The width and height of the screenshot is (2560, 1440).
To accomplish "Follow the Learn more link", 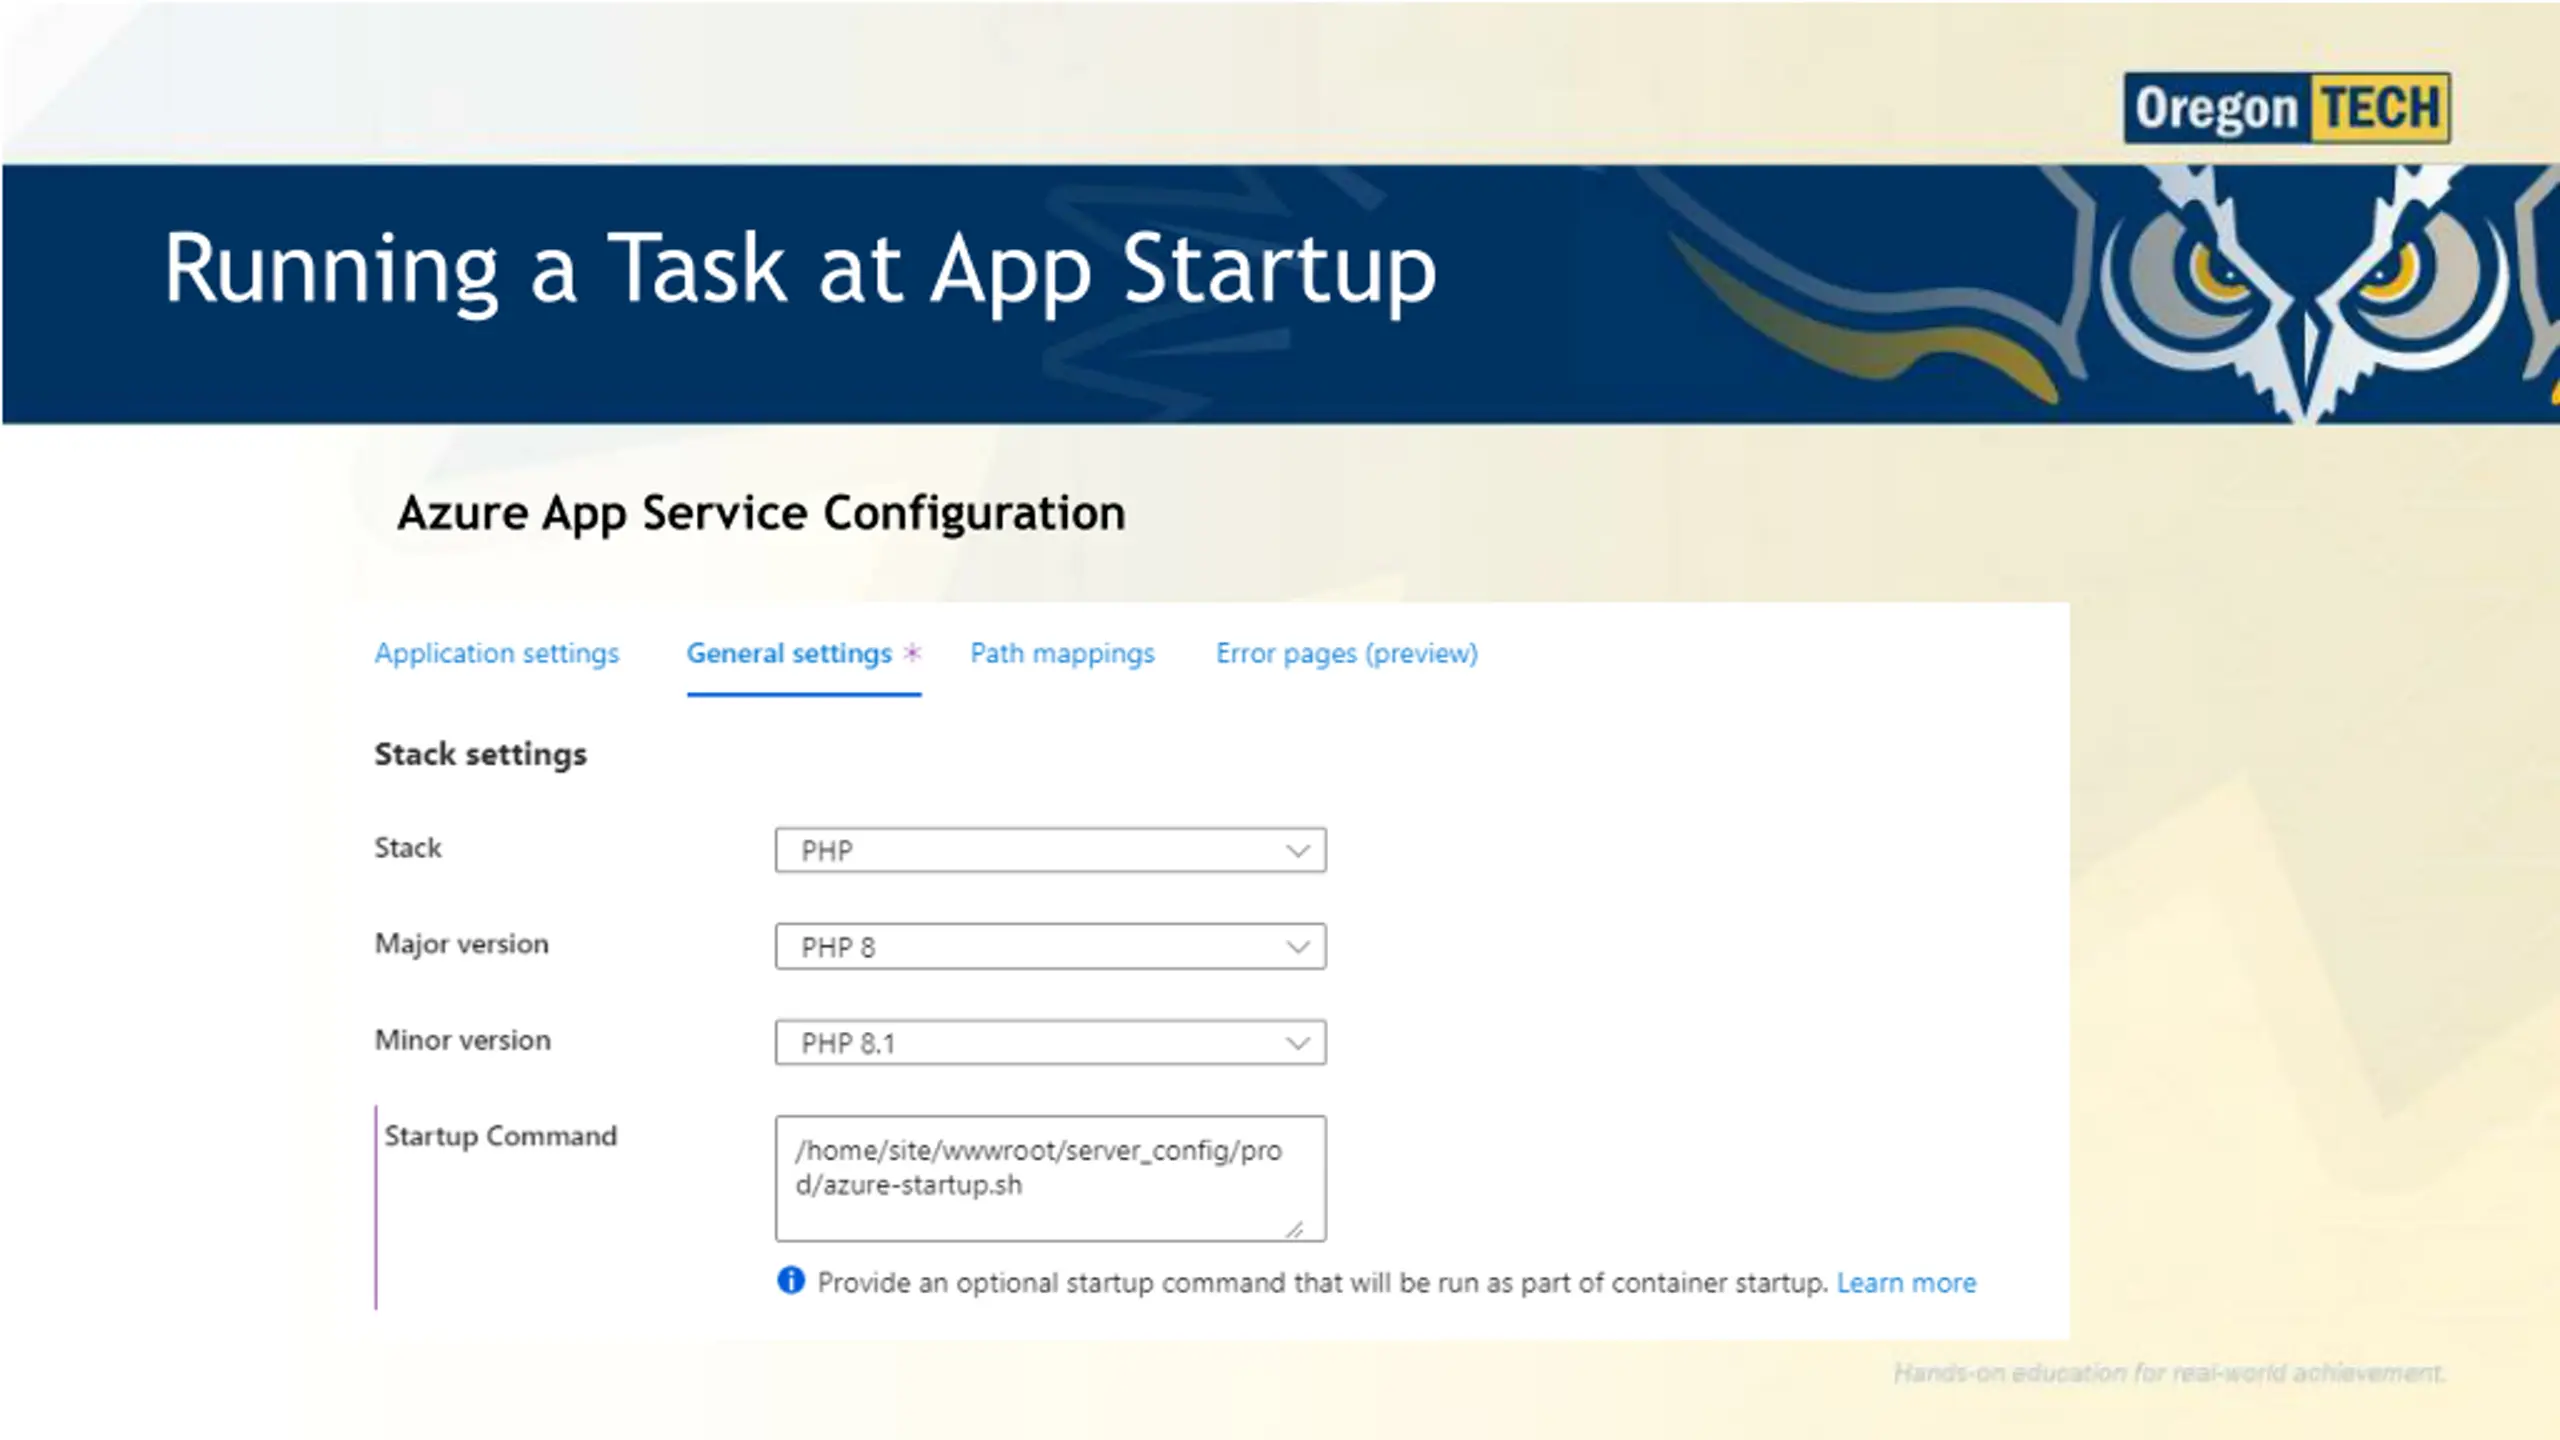I will pos(1906,1283).
